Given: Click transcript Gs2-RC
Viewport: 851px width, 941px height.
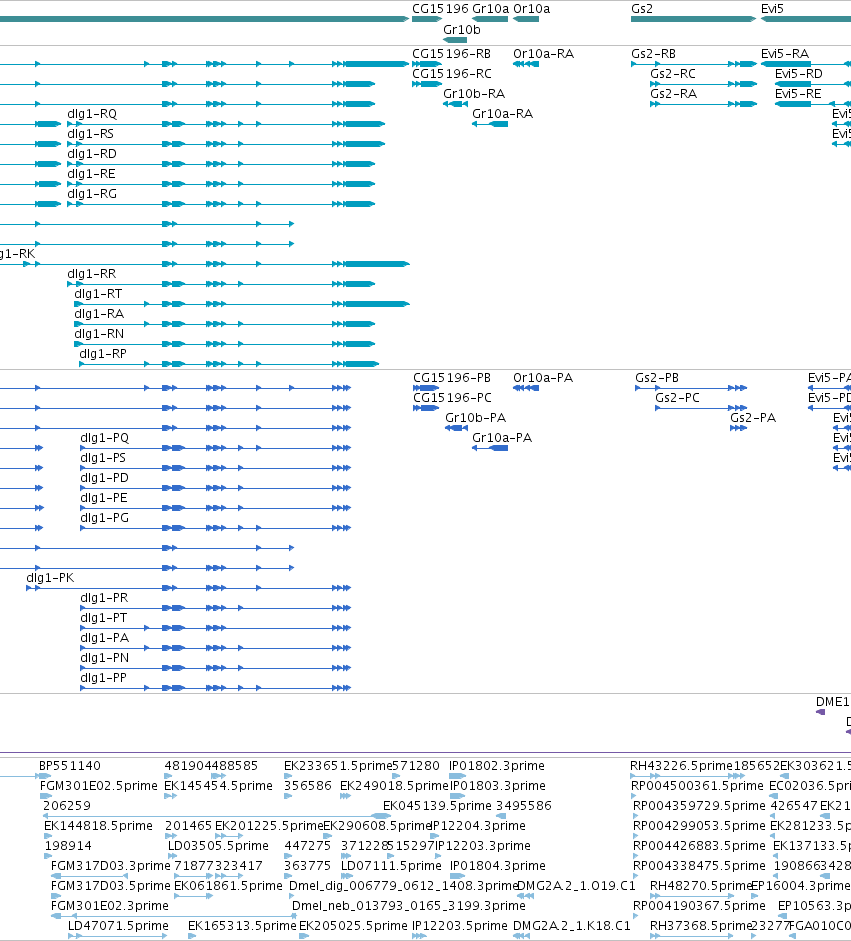Looking at the screenshot, I should pos(673,74).
